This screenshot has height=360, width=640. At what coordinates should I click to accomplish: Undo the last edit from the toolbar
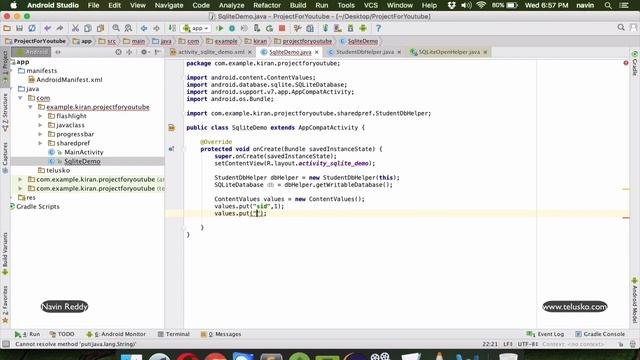pyautogui.click(x=47, y=28)
